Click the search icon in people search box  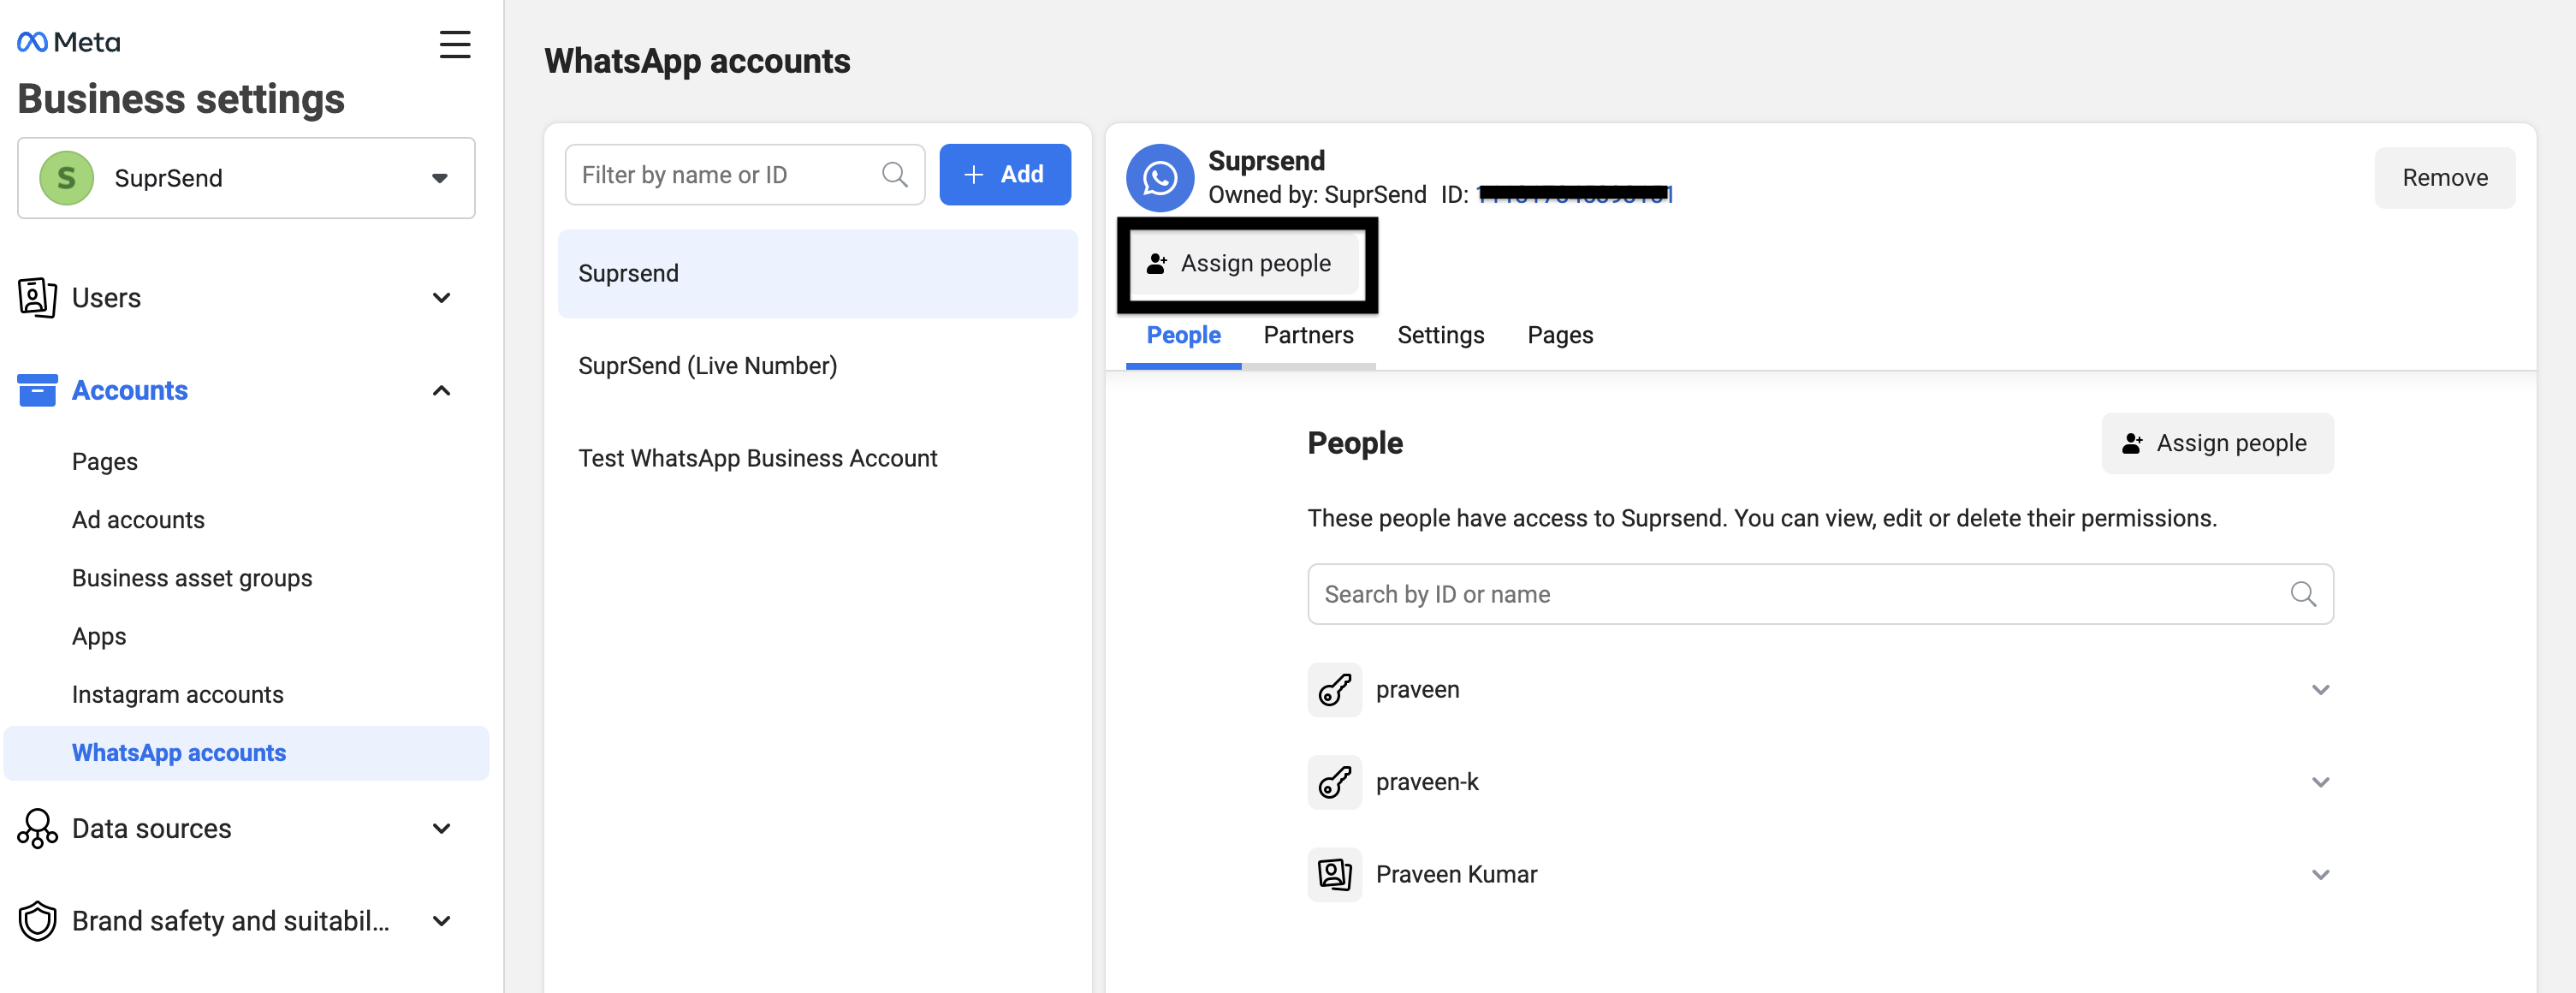pyautogui.click(x=2302, y=594)
